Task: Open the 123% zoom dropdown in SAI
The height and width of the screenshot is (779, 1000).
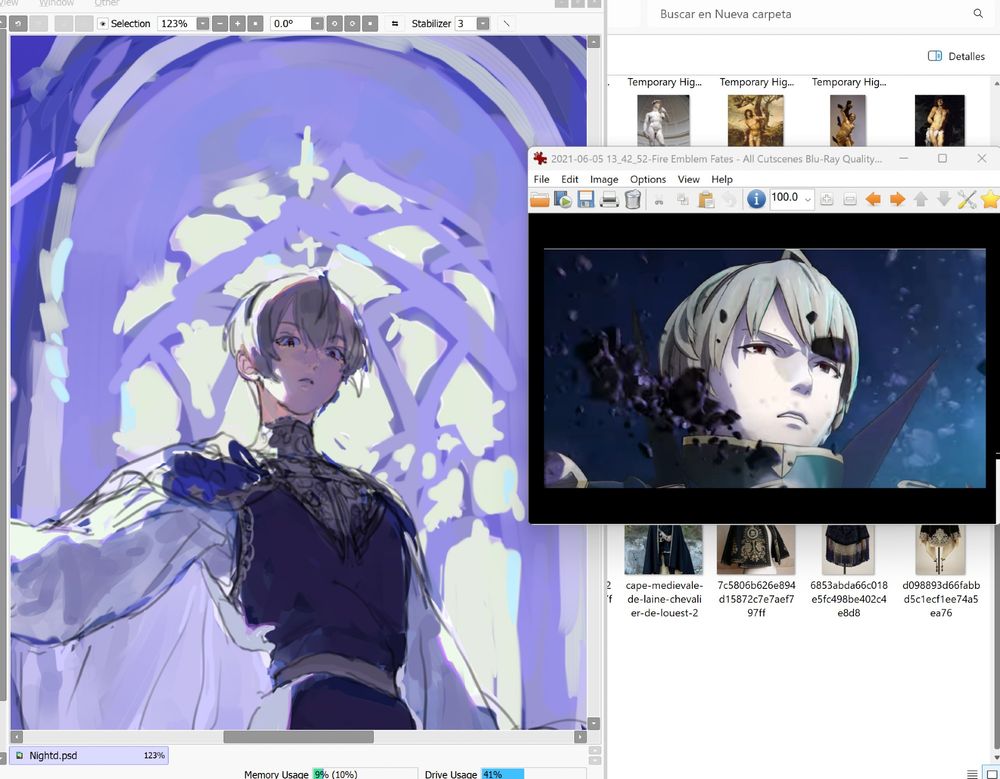Action: click(203, 24)
